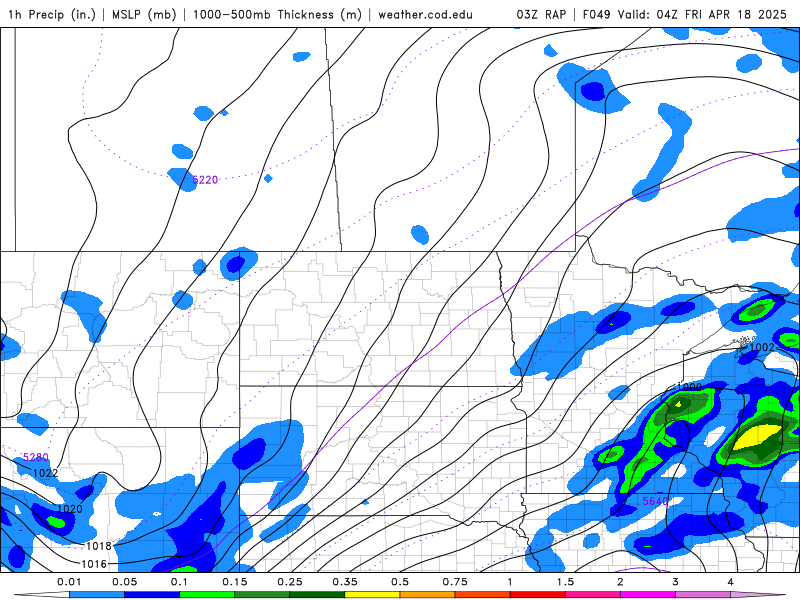This screenshot has height=600, width=800.
Task: Click the dark blue 0.05–0.1 color bar segment
Action: pyautogui.click(x=152, y=595)
